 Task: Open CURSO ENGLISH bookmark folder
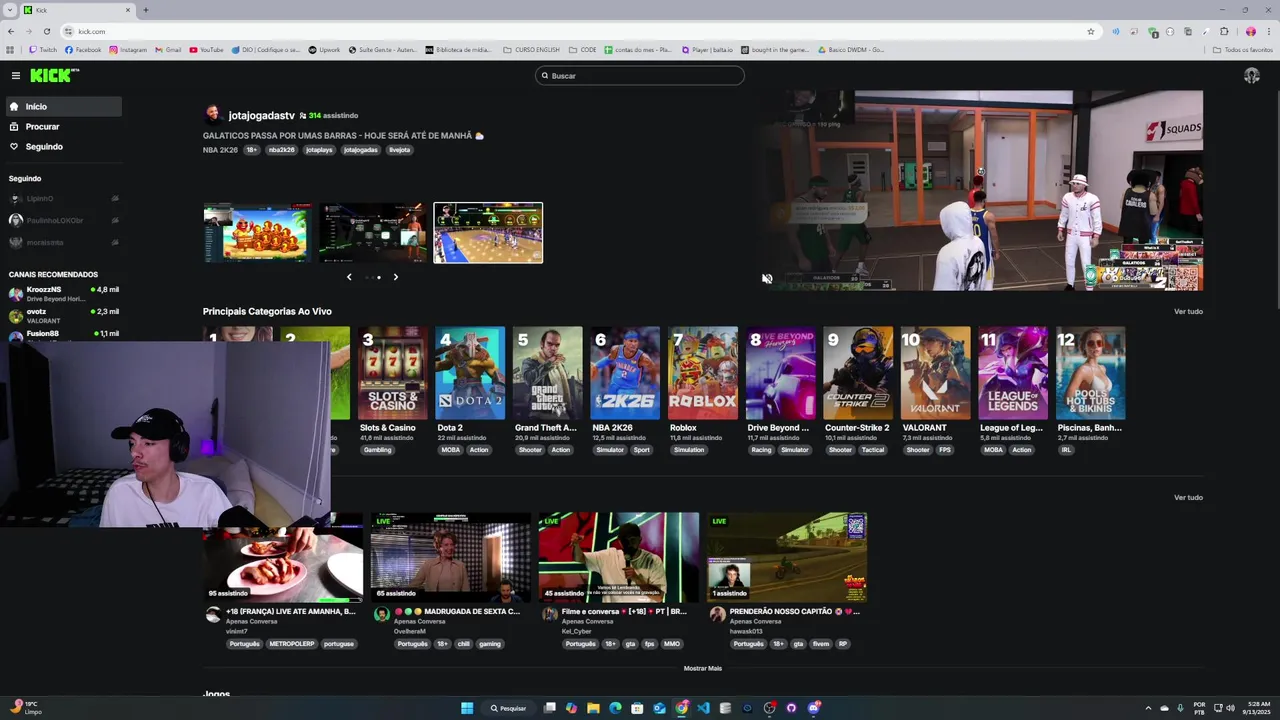(532, 50)
